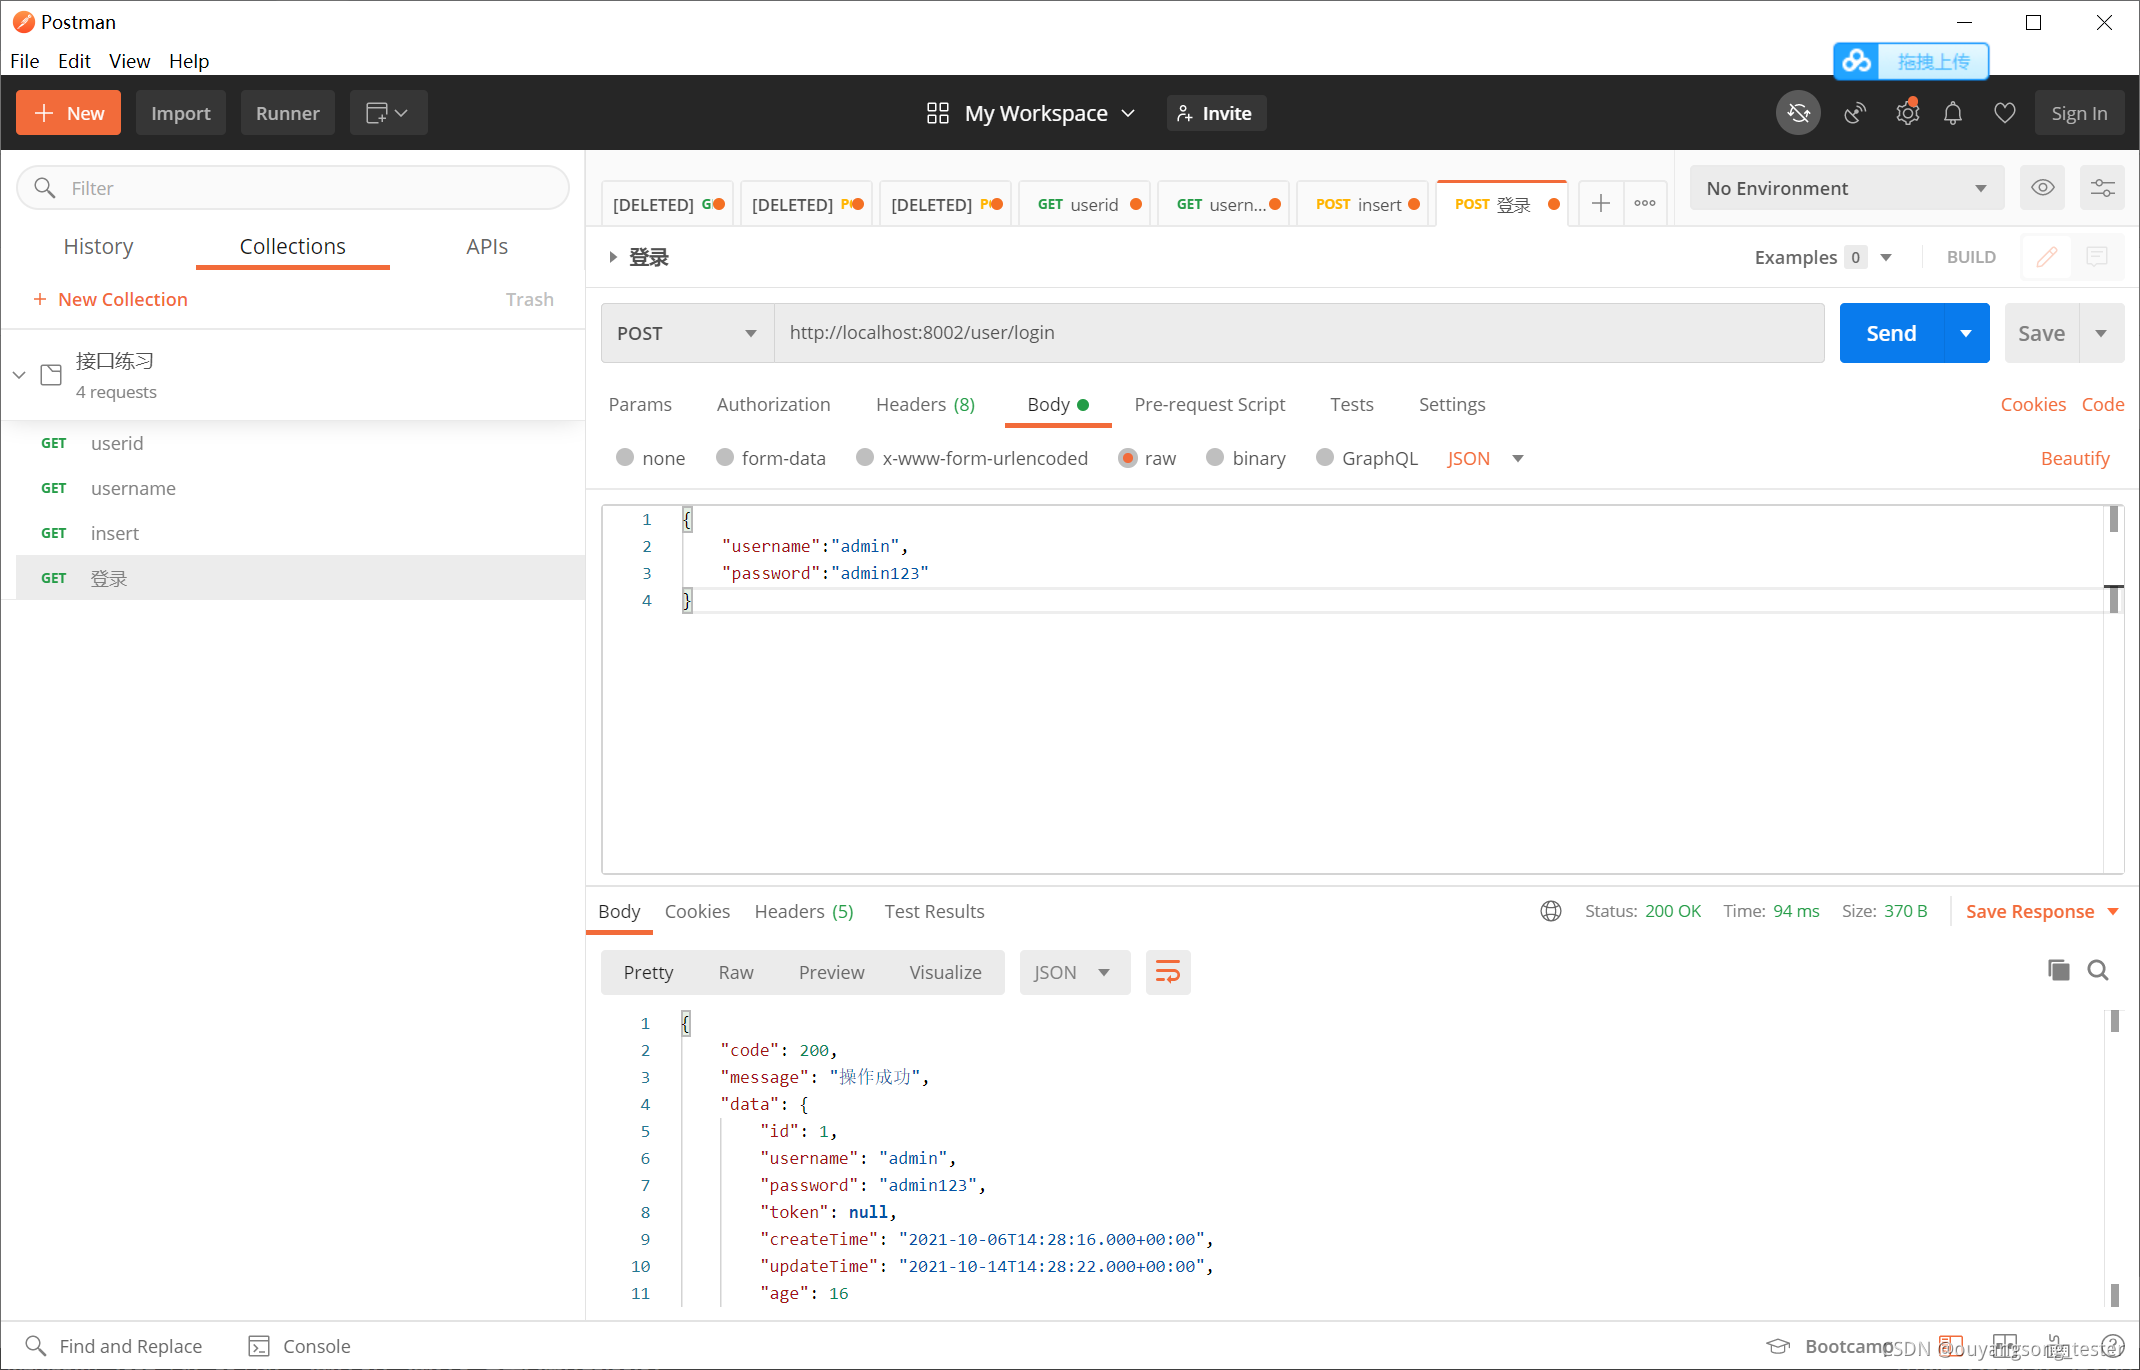Image resolution: width=2140 pixels, height=1370 pixels.
Task: Toggle response line wrap icon
Action: pyautogui.click(x=1167, y=972)
